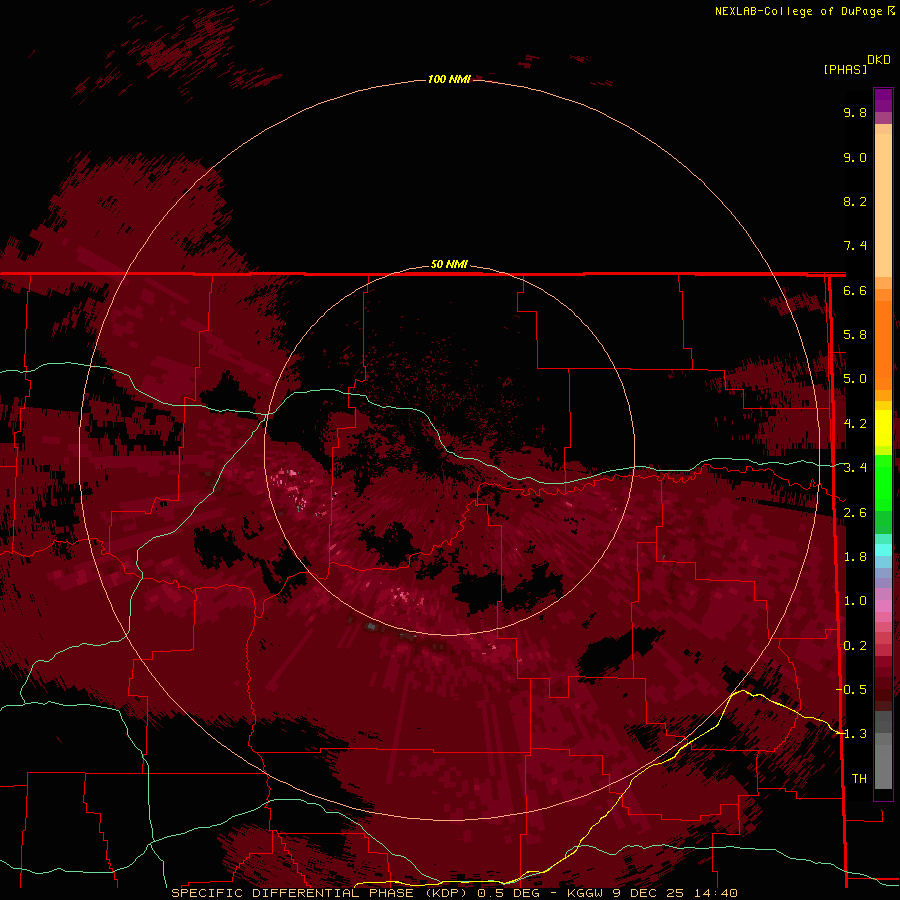Click the 1.0 value on color scale
Screen dimensions: 900x900
coord(855,601)
